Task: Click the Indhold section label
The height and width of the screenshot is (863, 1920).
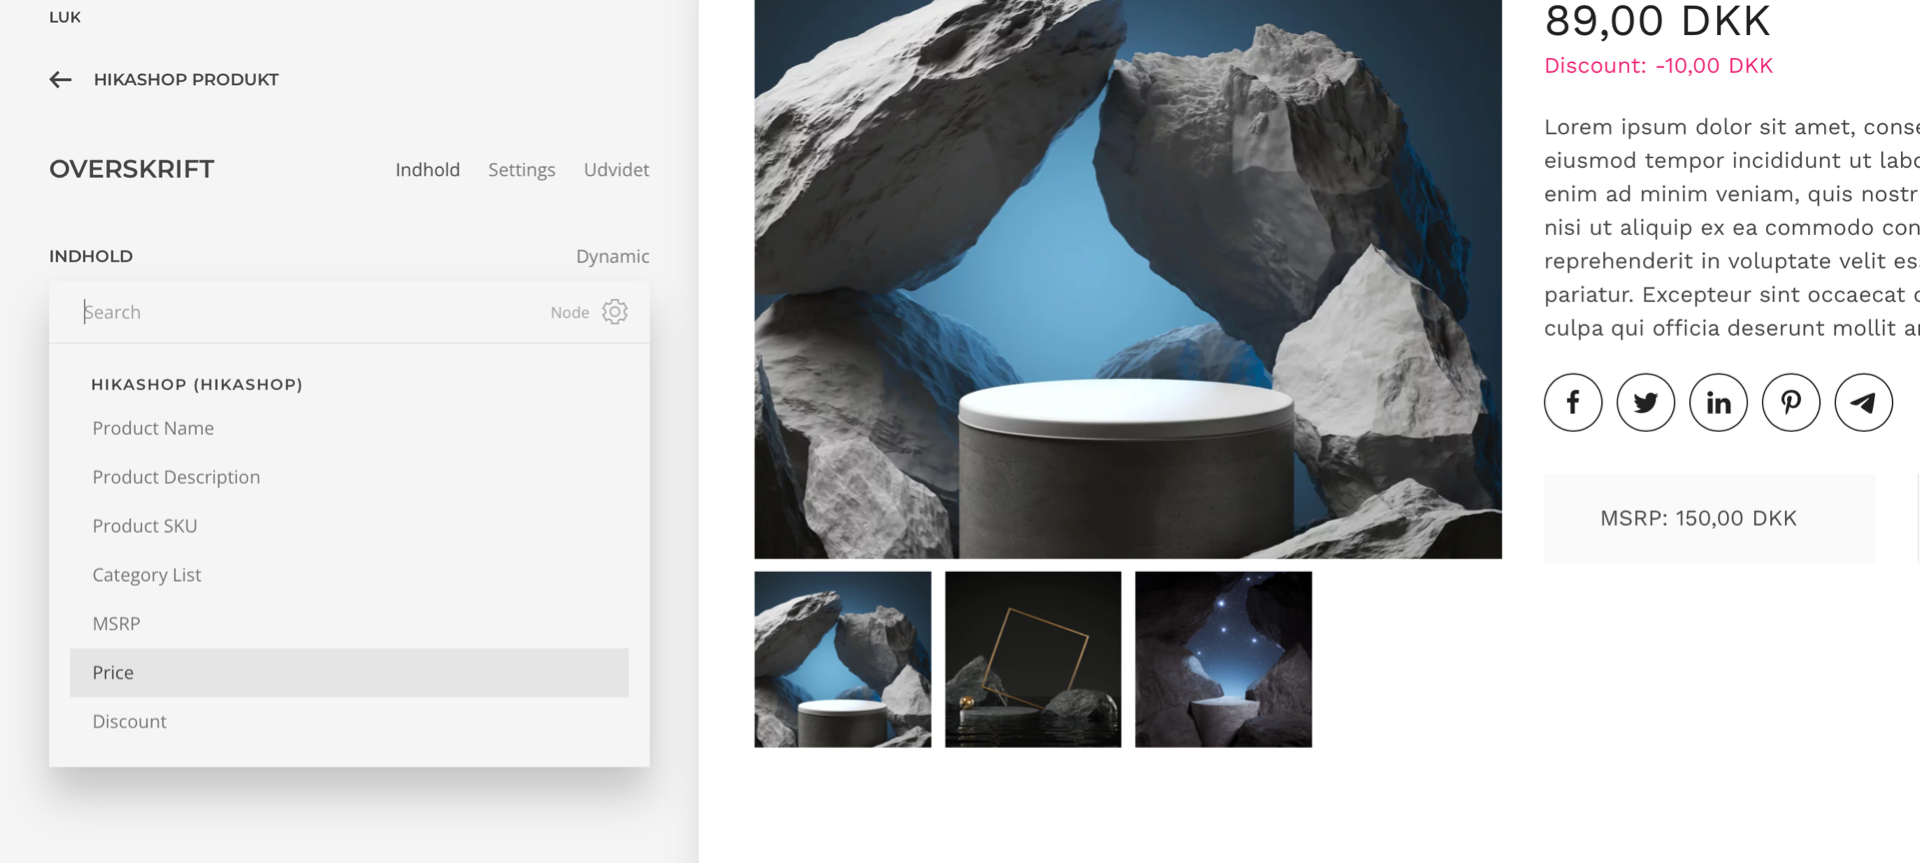Action: coord(91,256)
